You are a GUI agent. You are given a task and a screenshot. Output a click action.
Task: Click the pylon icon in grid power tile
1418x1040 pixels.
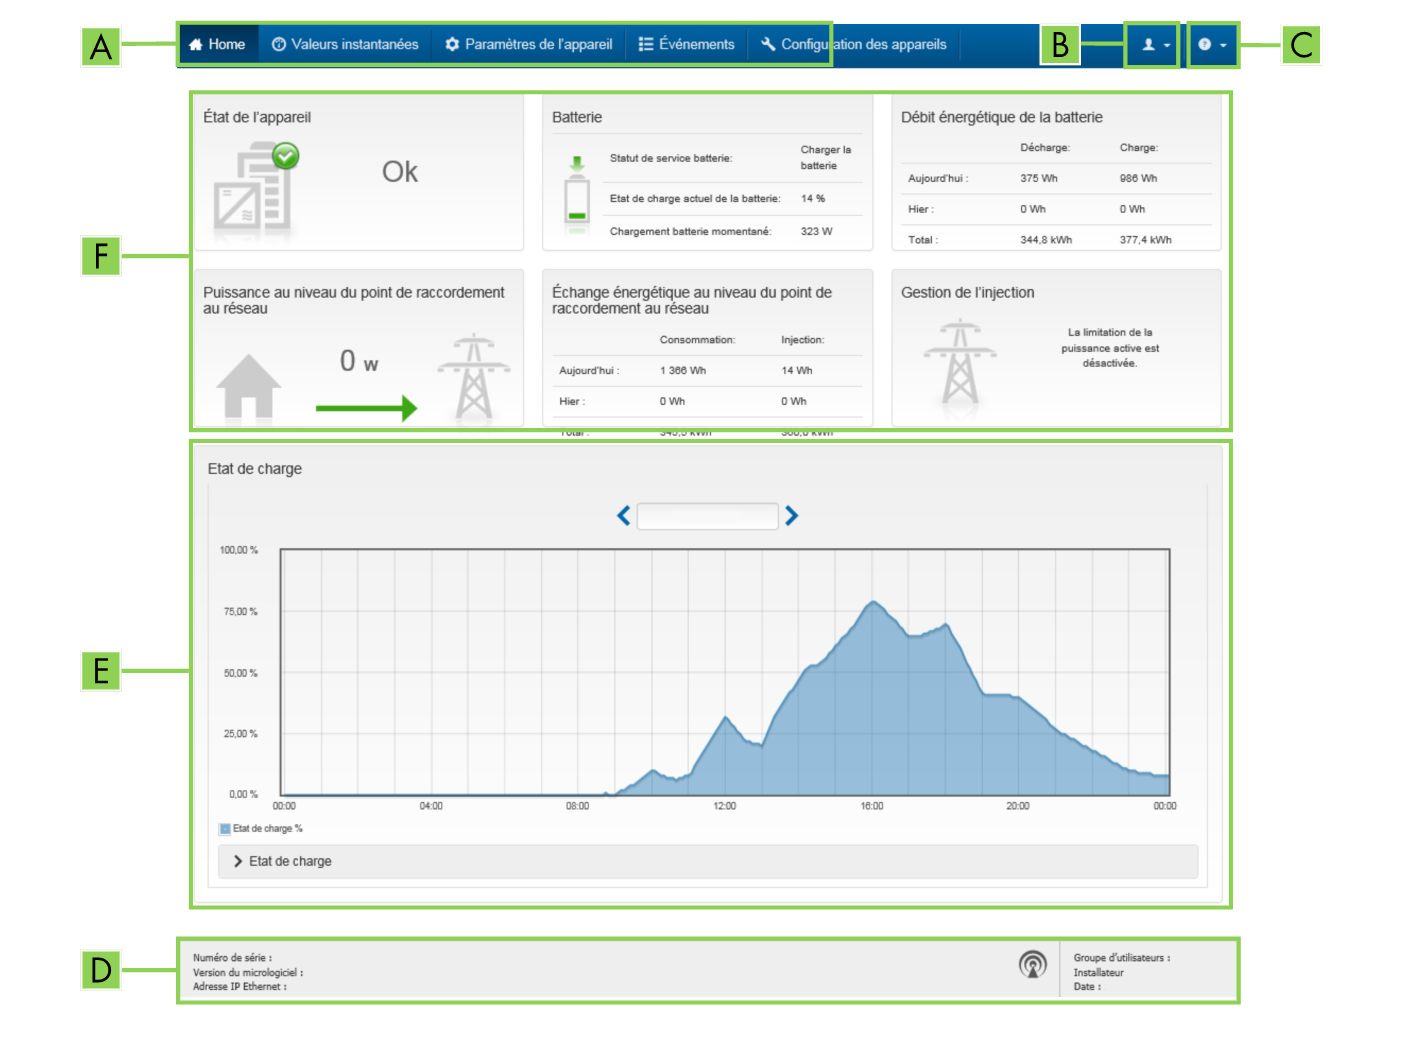474,376
